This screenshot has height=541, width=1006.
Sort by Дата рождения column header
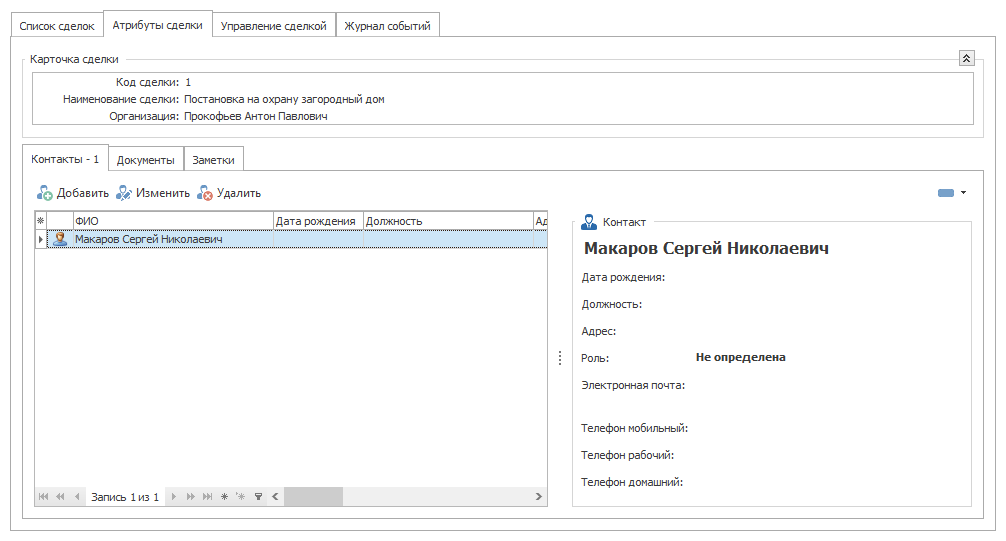318,221
